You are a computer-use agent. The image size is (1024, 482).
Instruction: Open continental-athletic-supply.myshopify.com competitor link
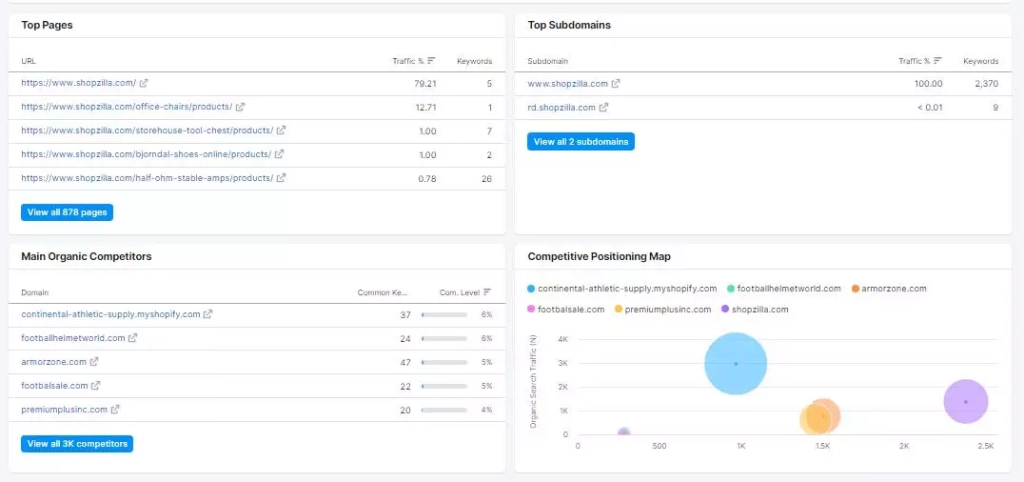point(110,314)
